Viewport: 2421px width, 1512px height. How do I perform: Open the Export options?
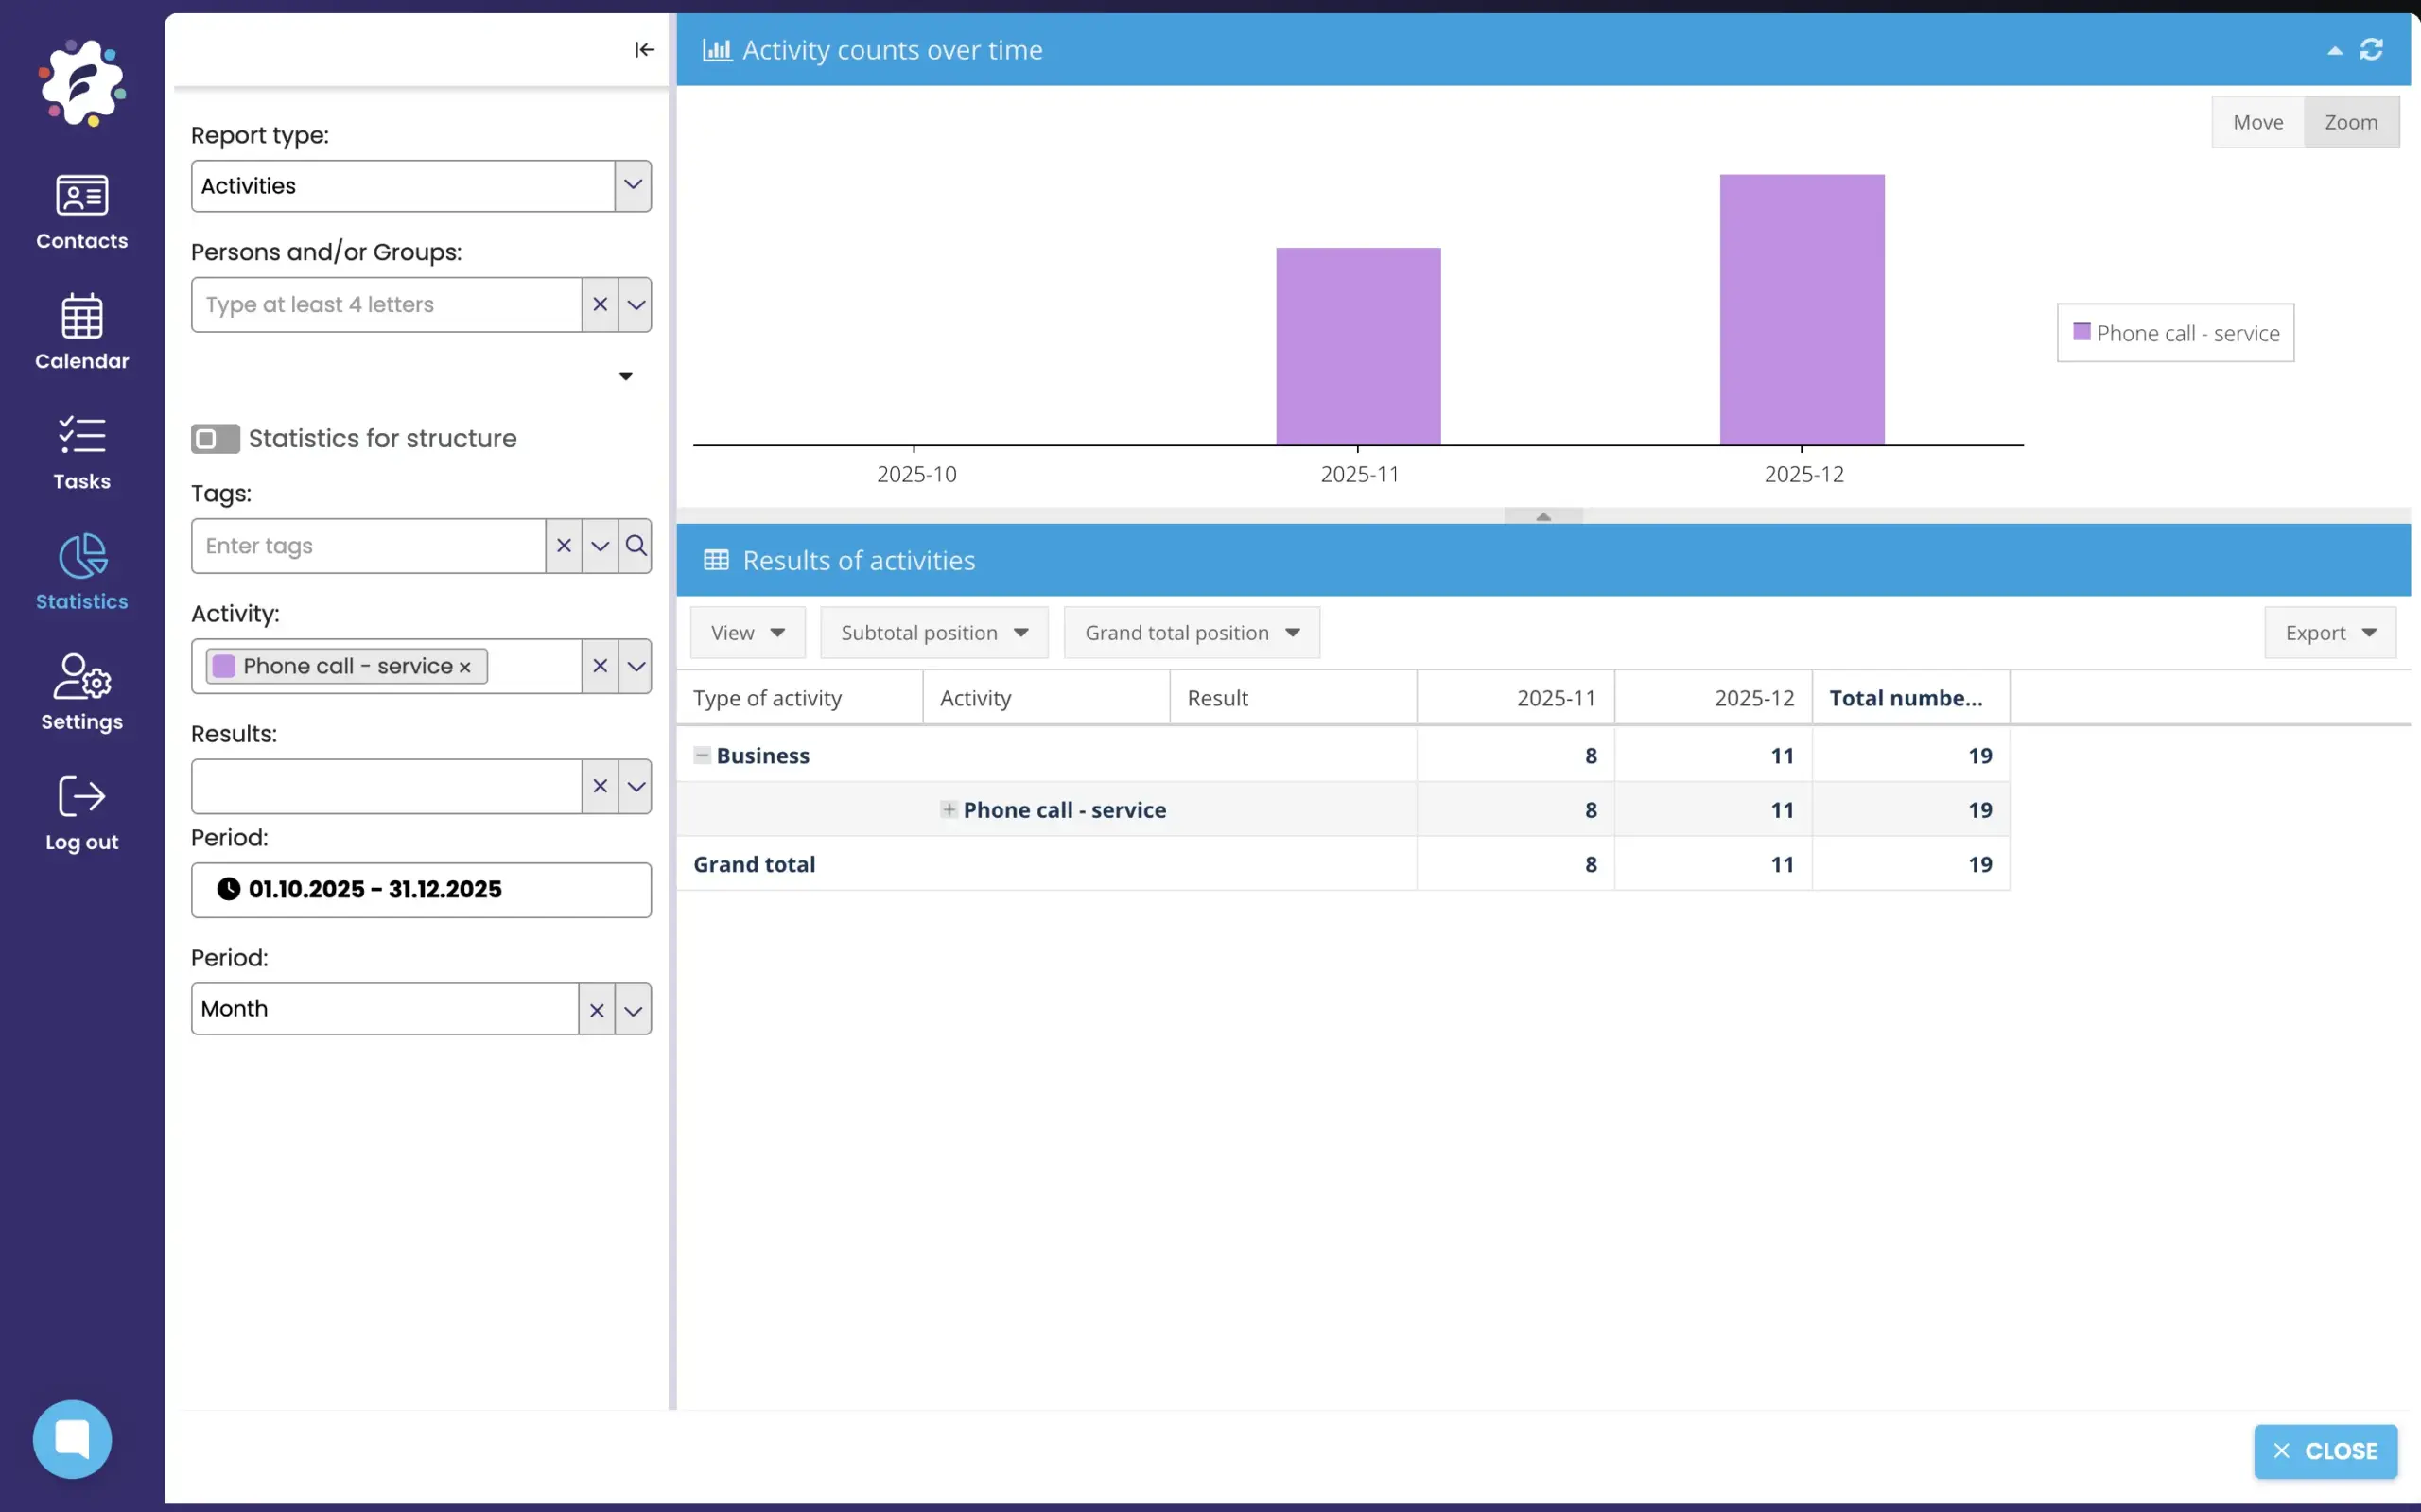tap(2328, 632)
